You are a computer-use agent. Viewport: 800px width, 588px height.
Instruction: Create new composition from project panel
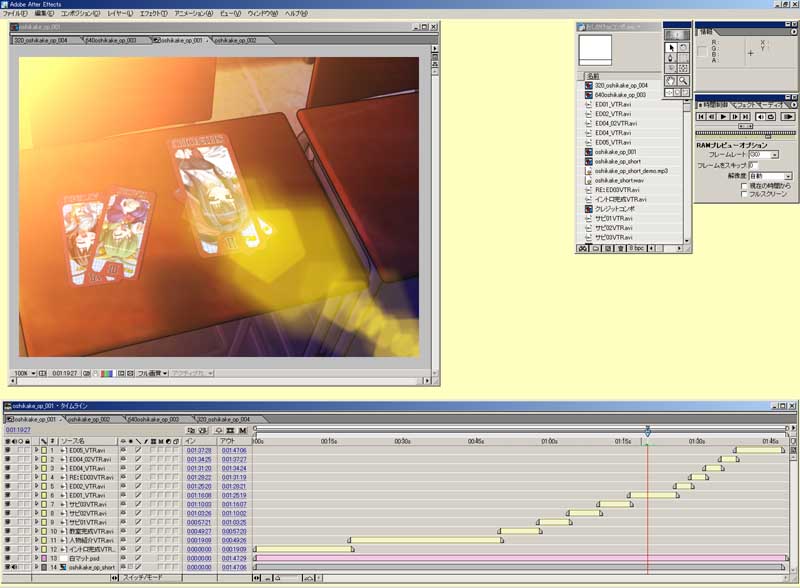608,248
